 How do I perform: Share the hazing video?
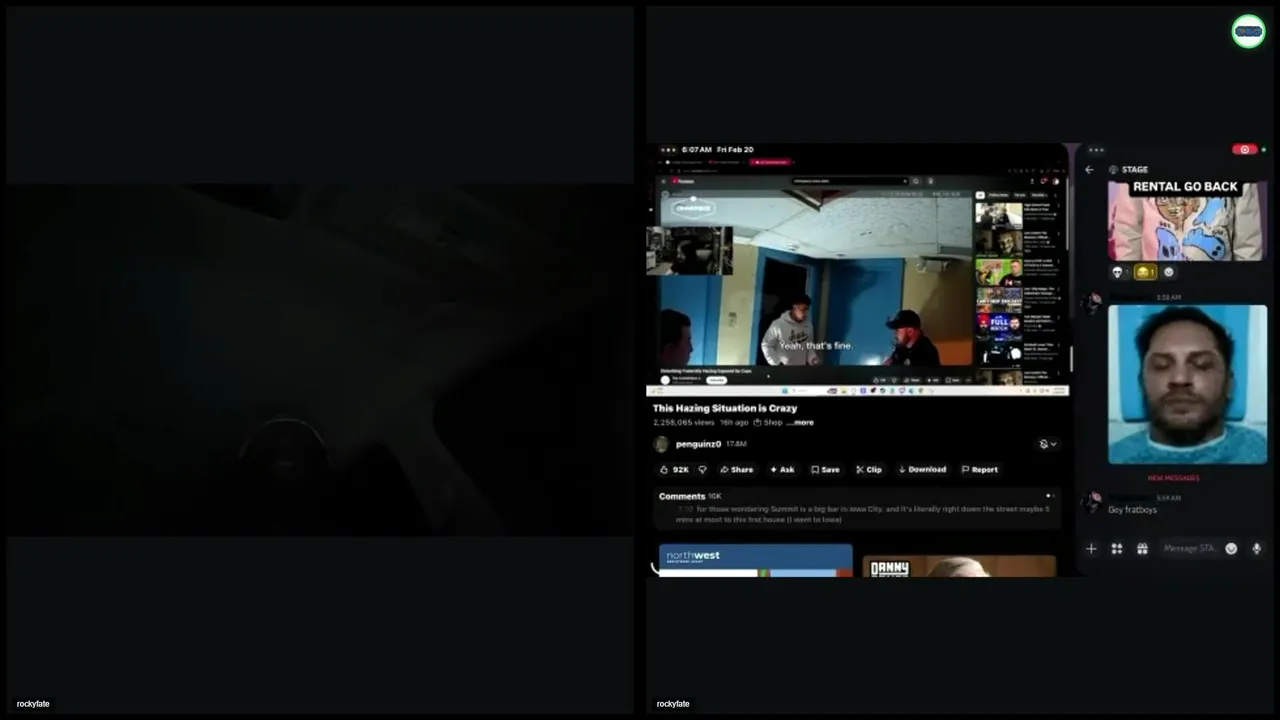(x=736, y=469)
